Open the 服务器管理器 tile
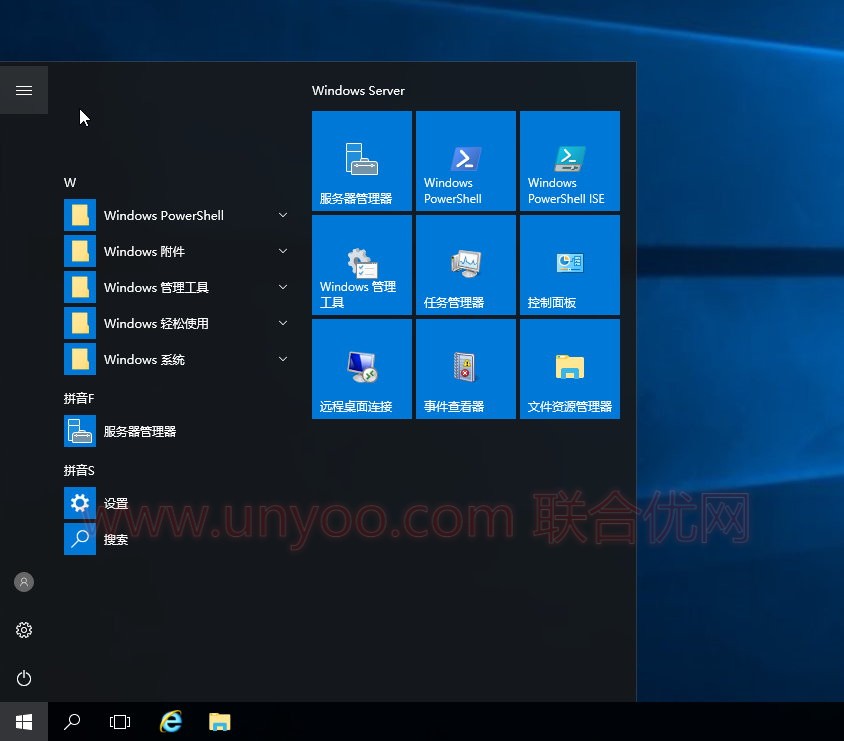844x741 pixels. point(362,161)
